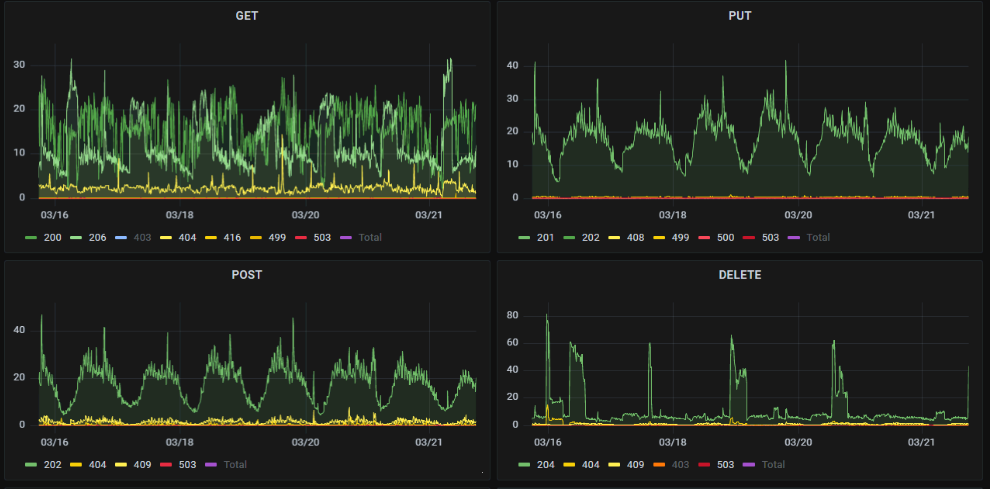
Task: Toggle the 202 series in POST legend
Action: (x=52, y=465)
